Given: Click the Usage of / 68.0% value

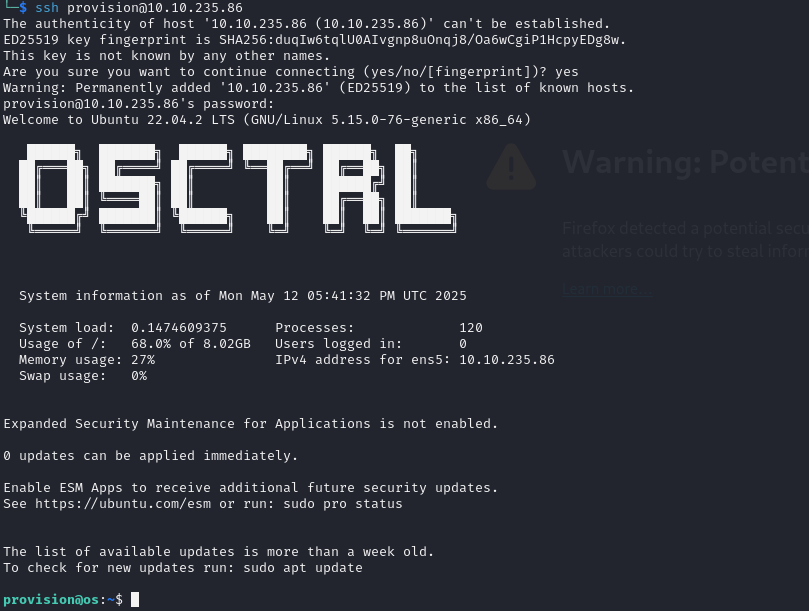Looking at the screenshot, I should click(x=191, y=344).
